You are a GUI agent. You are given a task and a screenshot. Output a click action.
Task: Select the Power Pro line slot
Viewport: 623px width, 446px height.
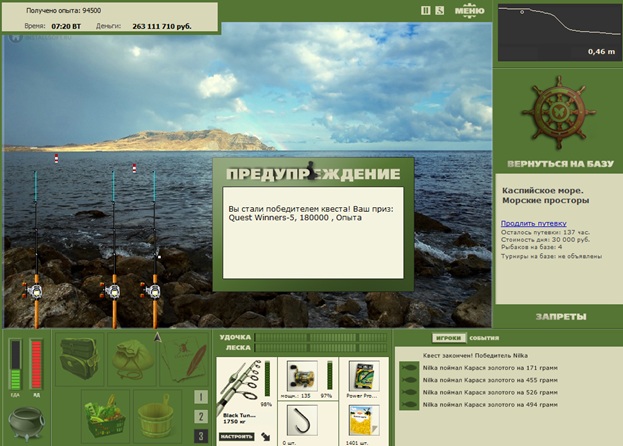364,376
